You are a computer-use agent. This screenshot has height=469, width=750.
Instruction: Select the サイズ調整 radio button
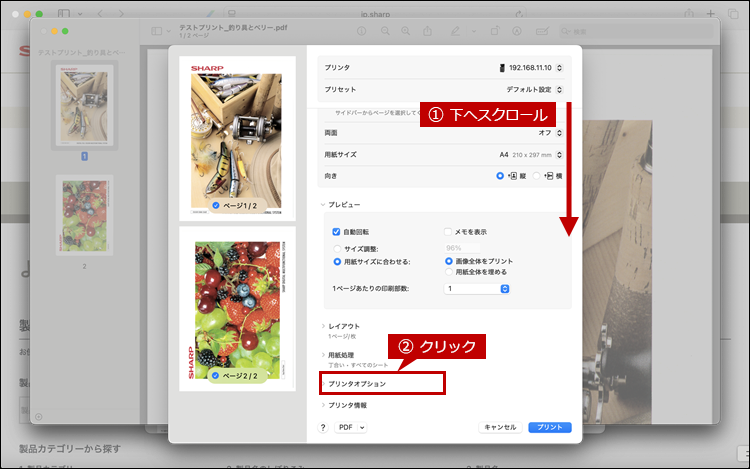[x=337, y=248]
